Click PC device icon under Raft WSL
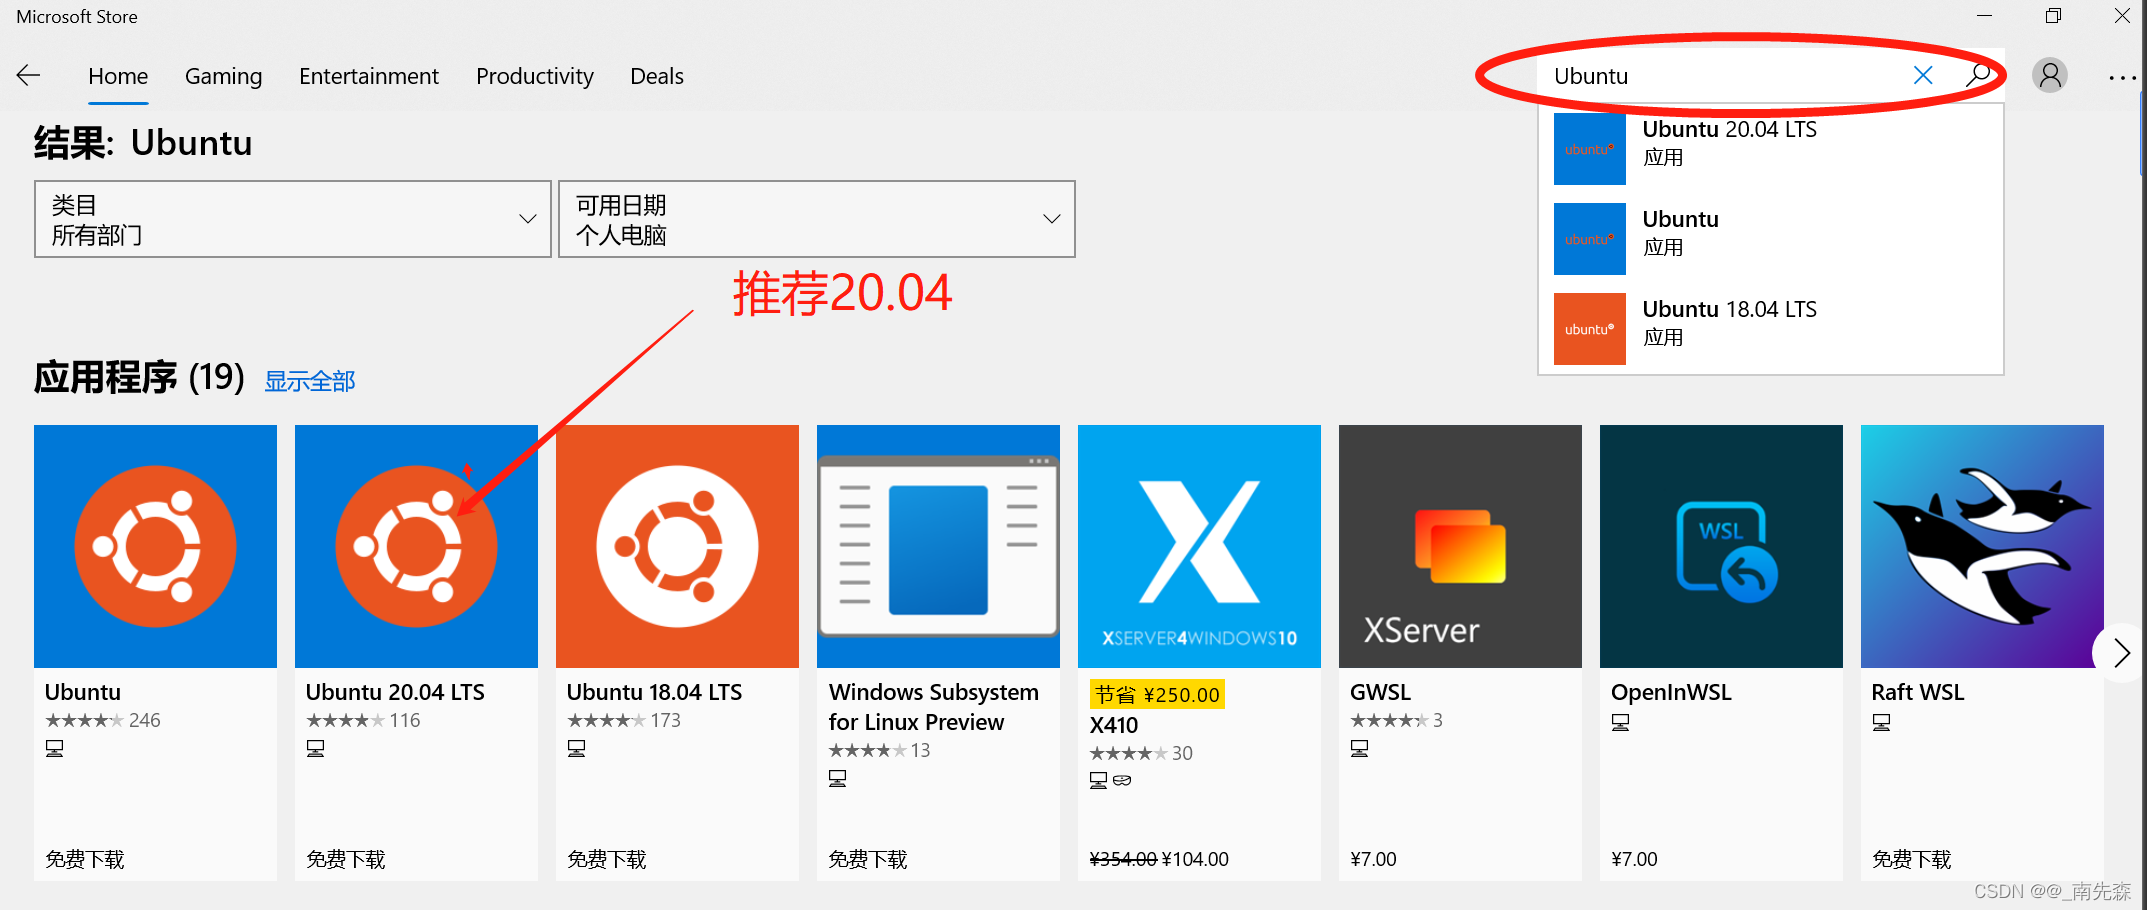 [1882, 722]
